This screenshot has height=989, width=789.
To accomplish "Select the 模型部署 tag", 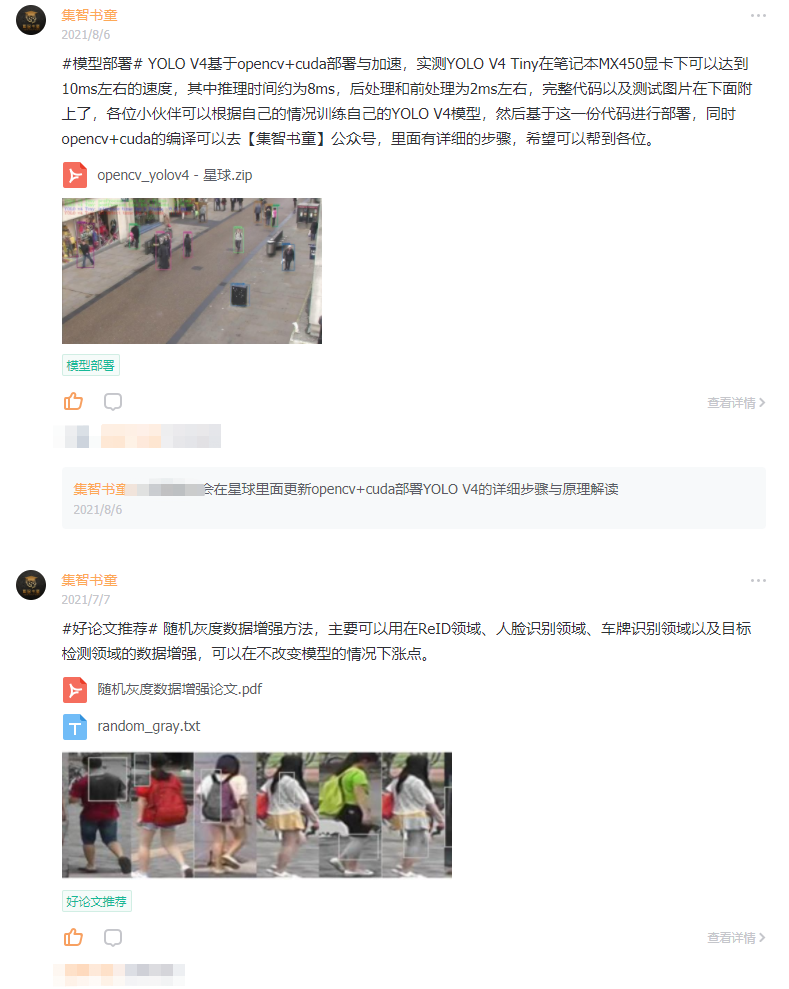I will point(91,365).
